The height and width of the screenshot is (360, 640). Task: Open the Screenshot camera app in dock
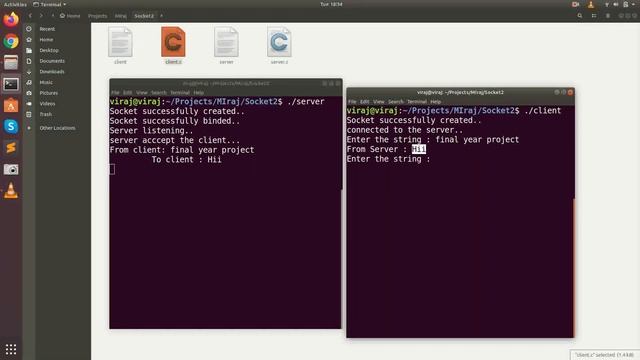[x=11, y=169]
